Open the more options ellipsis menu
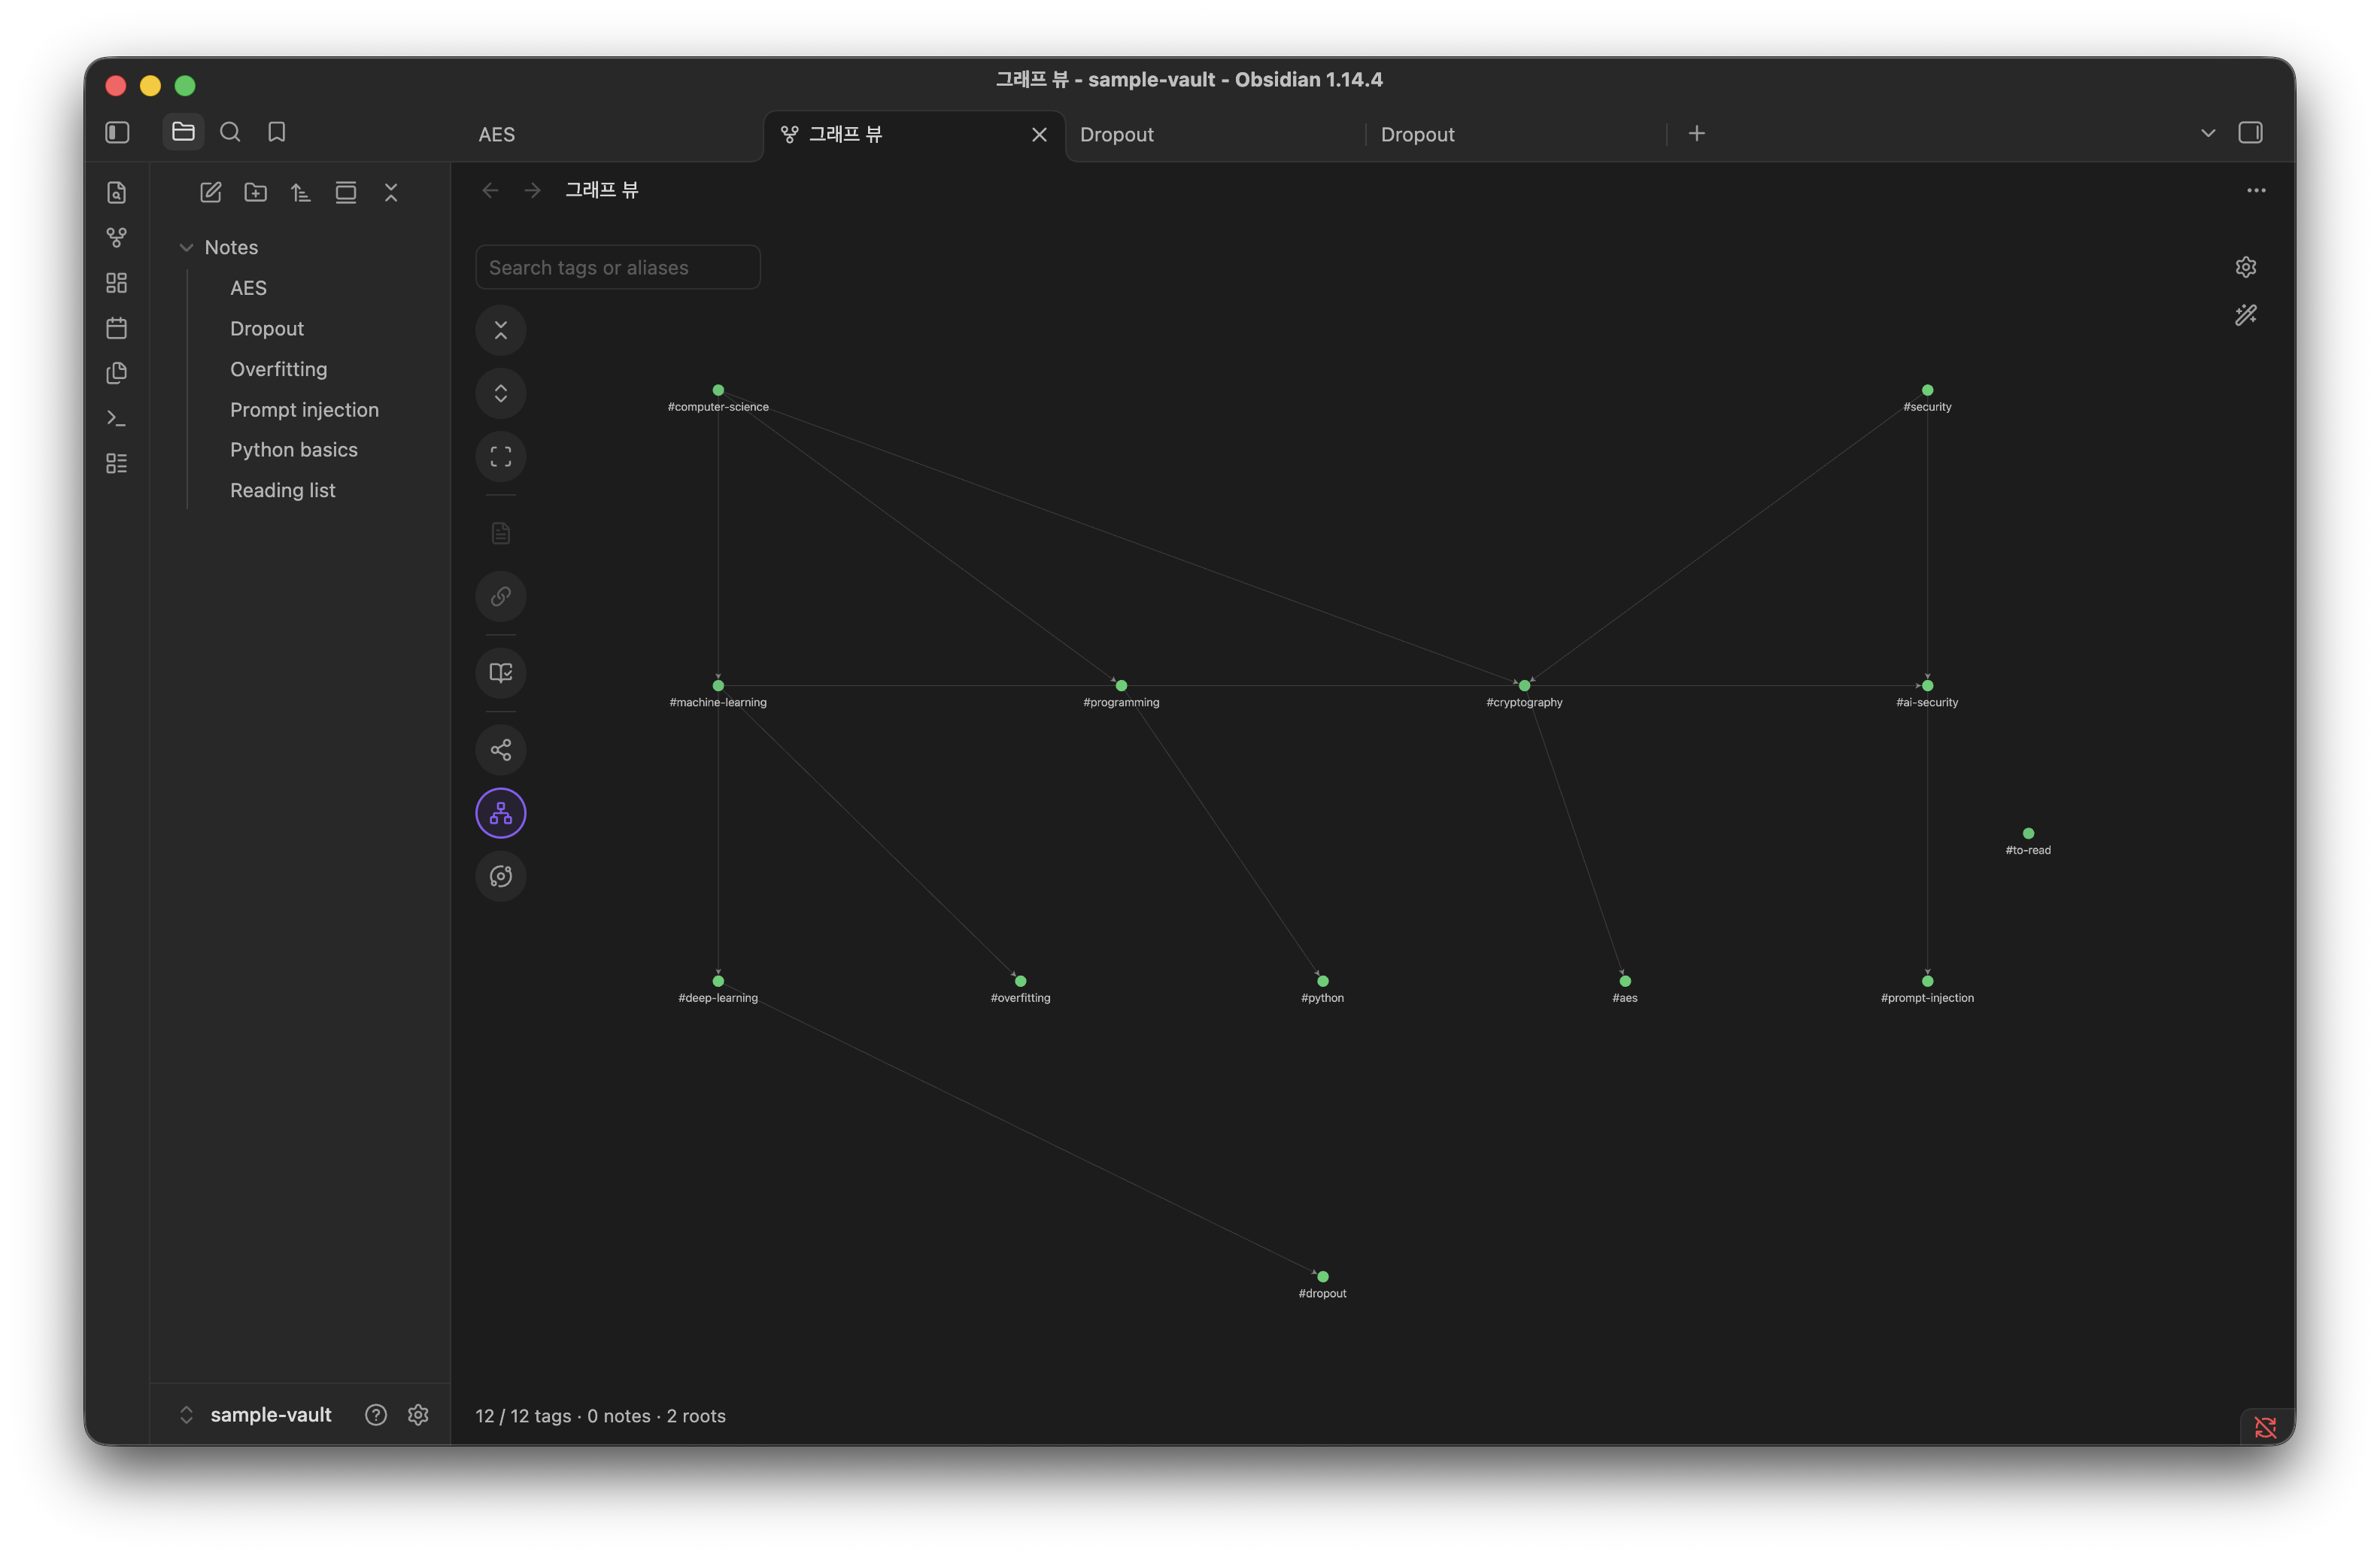 point(2256,190)
